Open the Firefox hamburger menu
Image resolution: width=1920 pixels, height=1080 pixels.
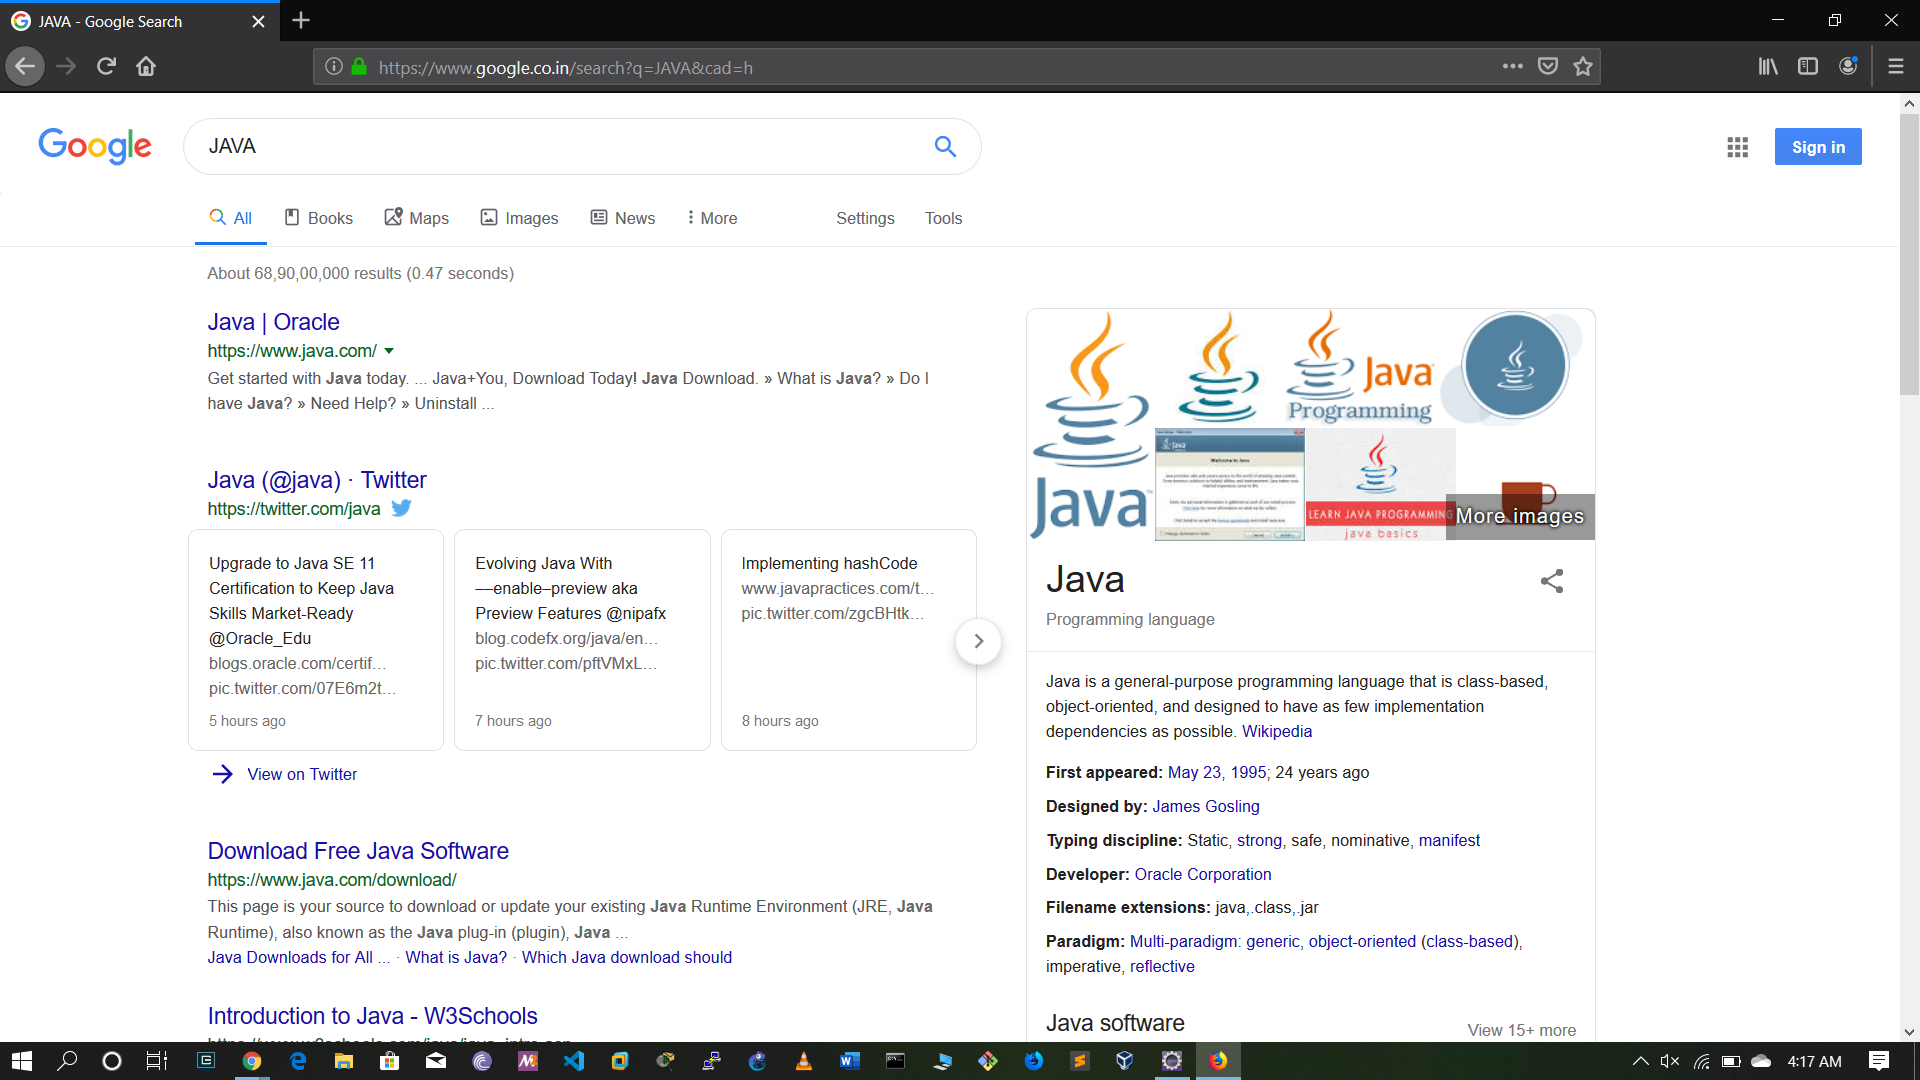tap(1895, 67)
